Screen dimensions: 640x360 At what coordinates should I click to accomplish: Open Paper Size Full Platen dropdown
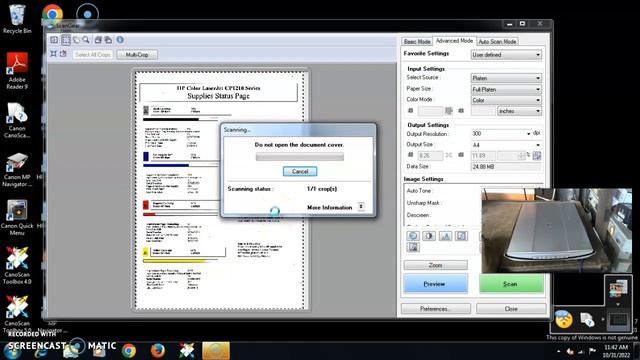tap(506, 89)
